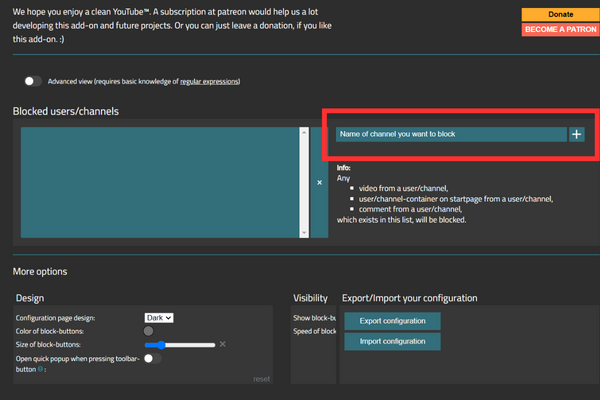
Task: Focus the channel name input field
Action: [450, 133]
